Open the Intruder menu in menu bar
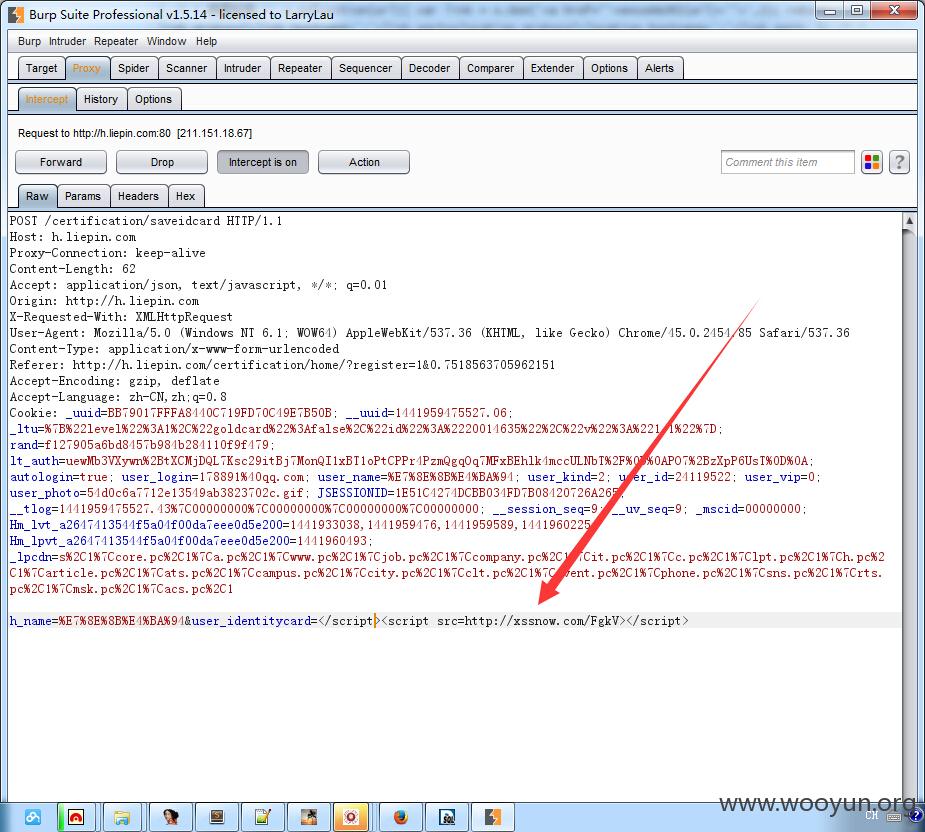The width and height of the screenshot is (925, 832). click(67, 41)
